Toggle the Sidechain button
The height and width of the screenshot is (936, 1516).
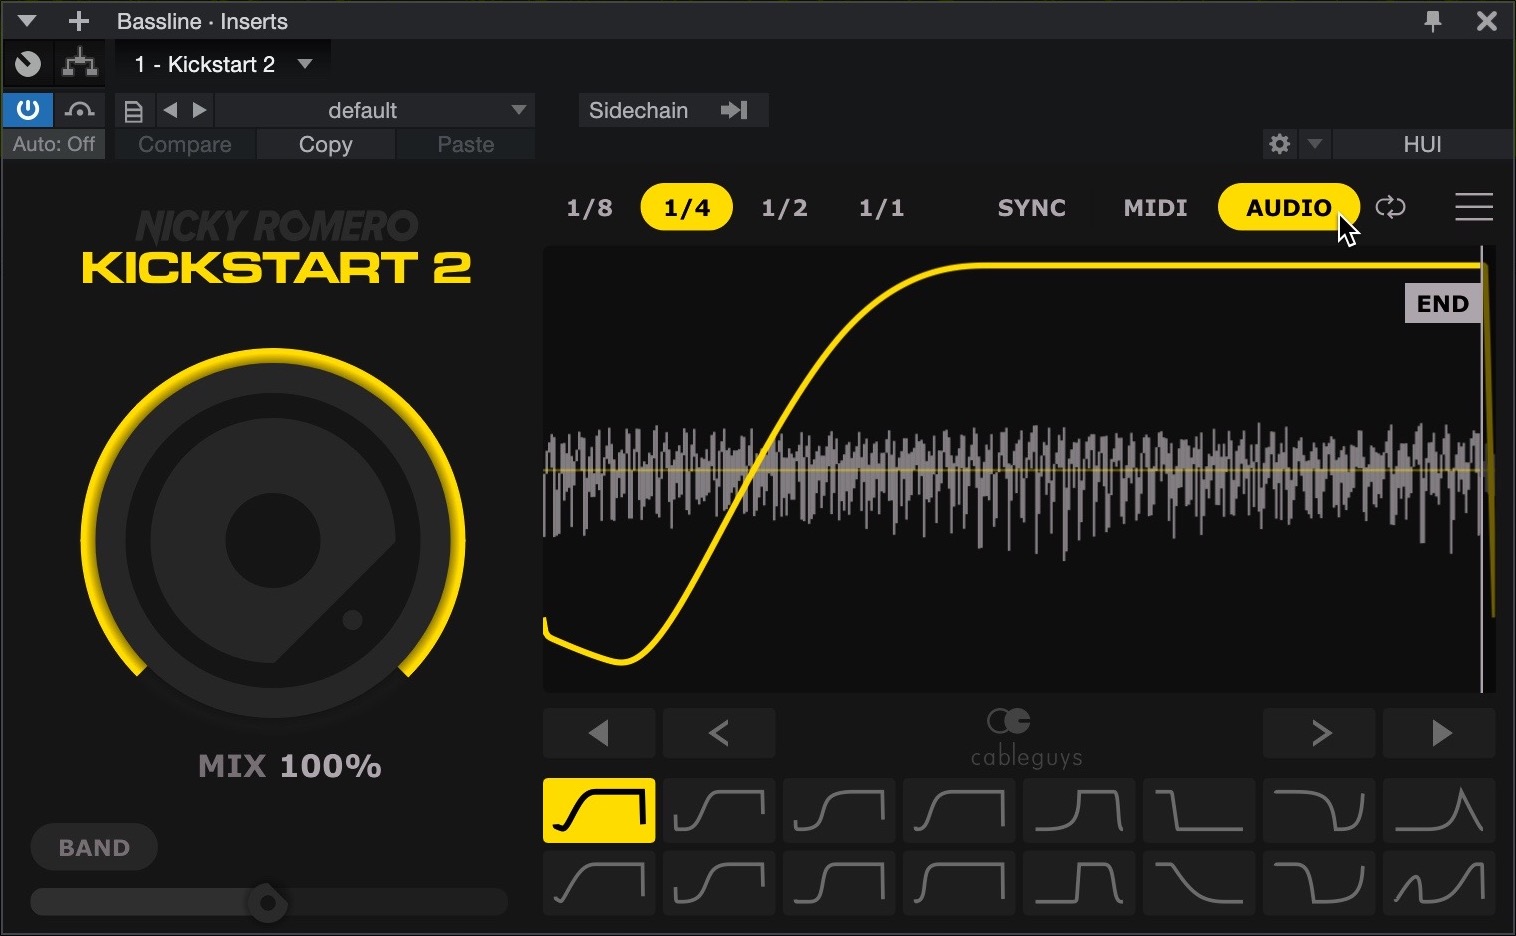(x=673, y=110)
